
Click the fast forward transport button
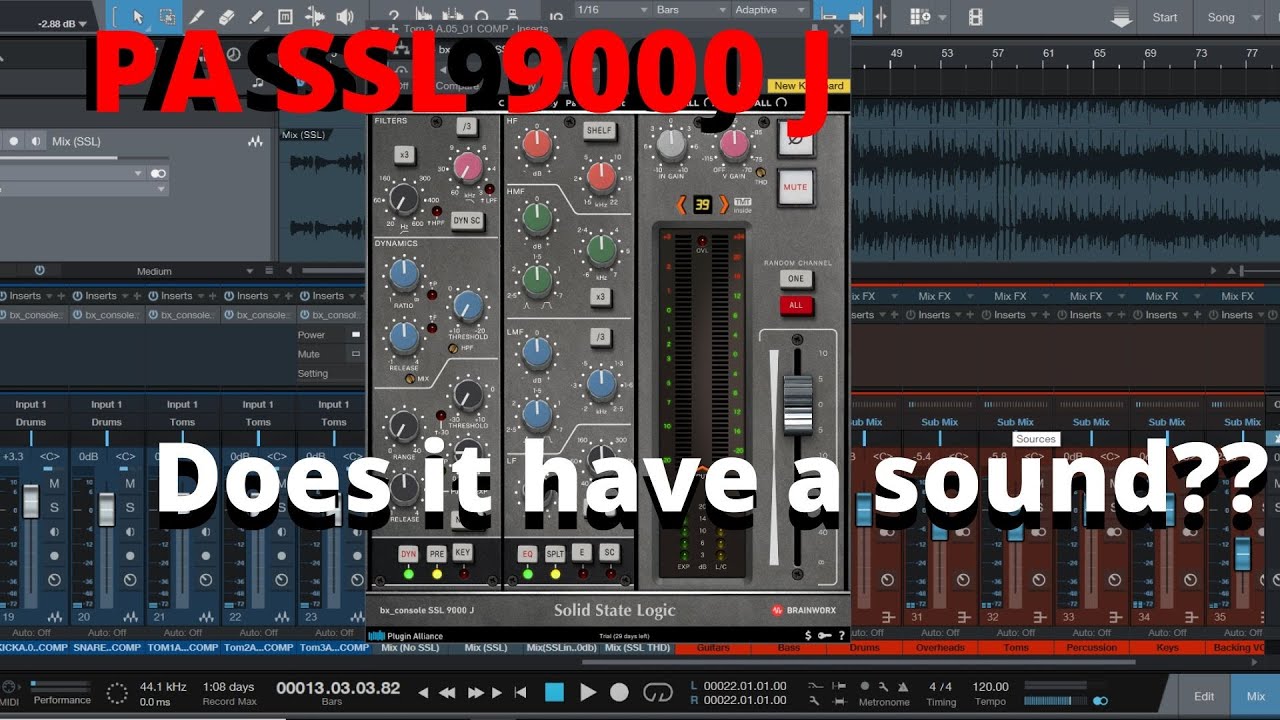[476, 692]
